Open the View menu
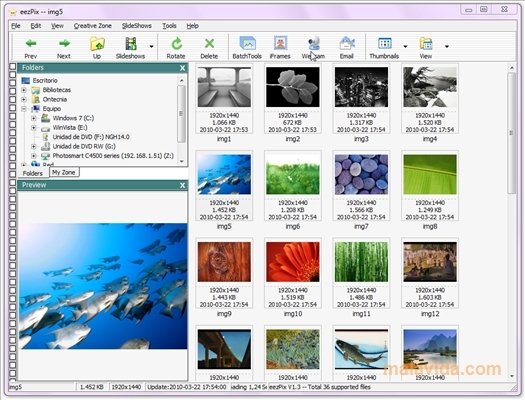Screen dimensions: 525x400 click(x=57, y=26)
